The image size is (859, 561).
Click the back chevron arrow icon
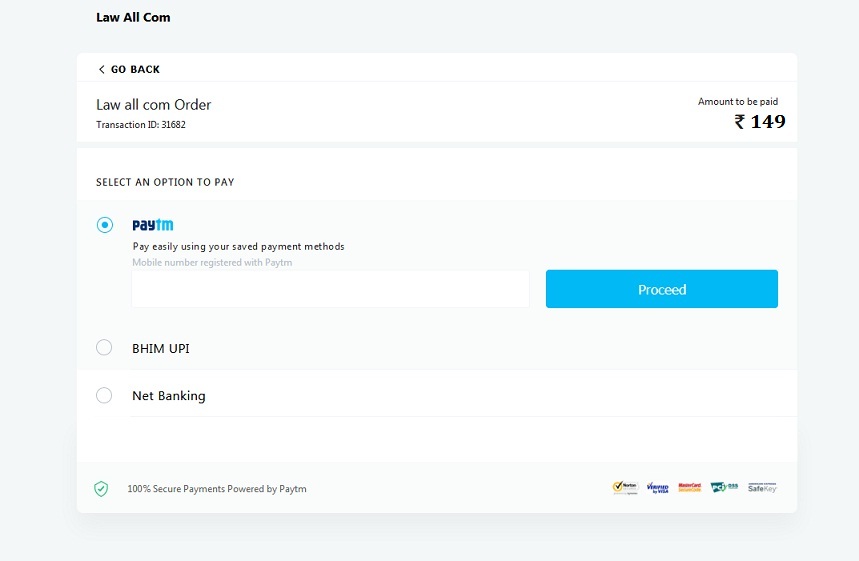[x=101, y=70]
